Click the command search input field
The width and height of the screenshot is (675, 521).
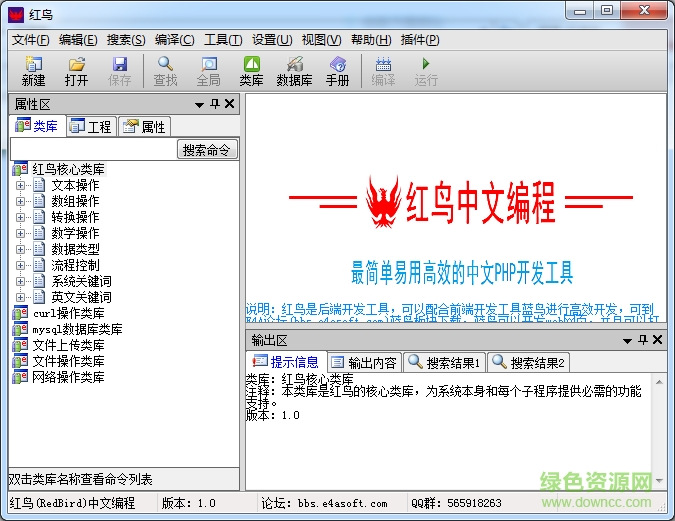coord(93,150)
